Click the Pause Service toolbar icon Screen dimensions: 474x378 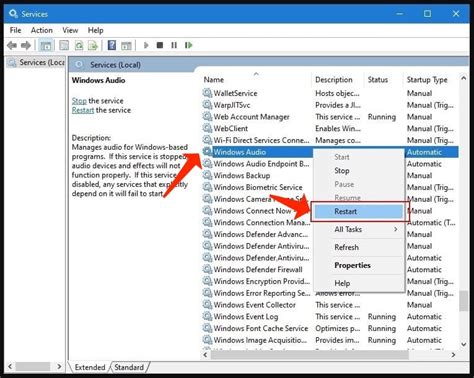point(174,45)
